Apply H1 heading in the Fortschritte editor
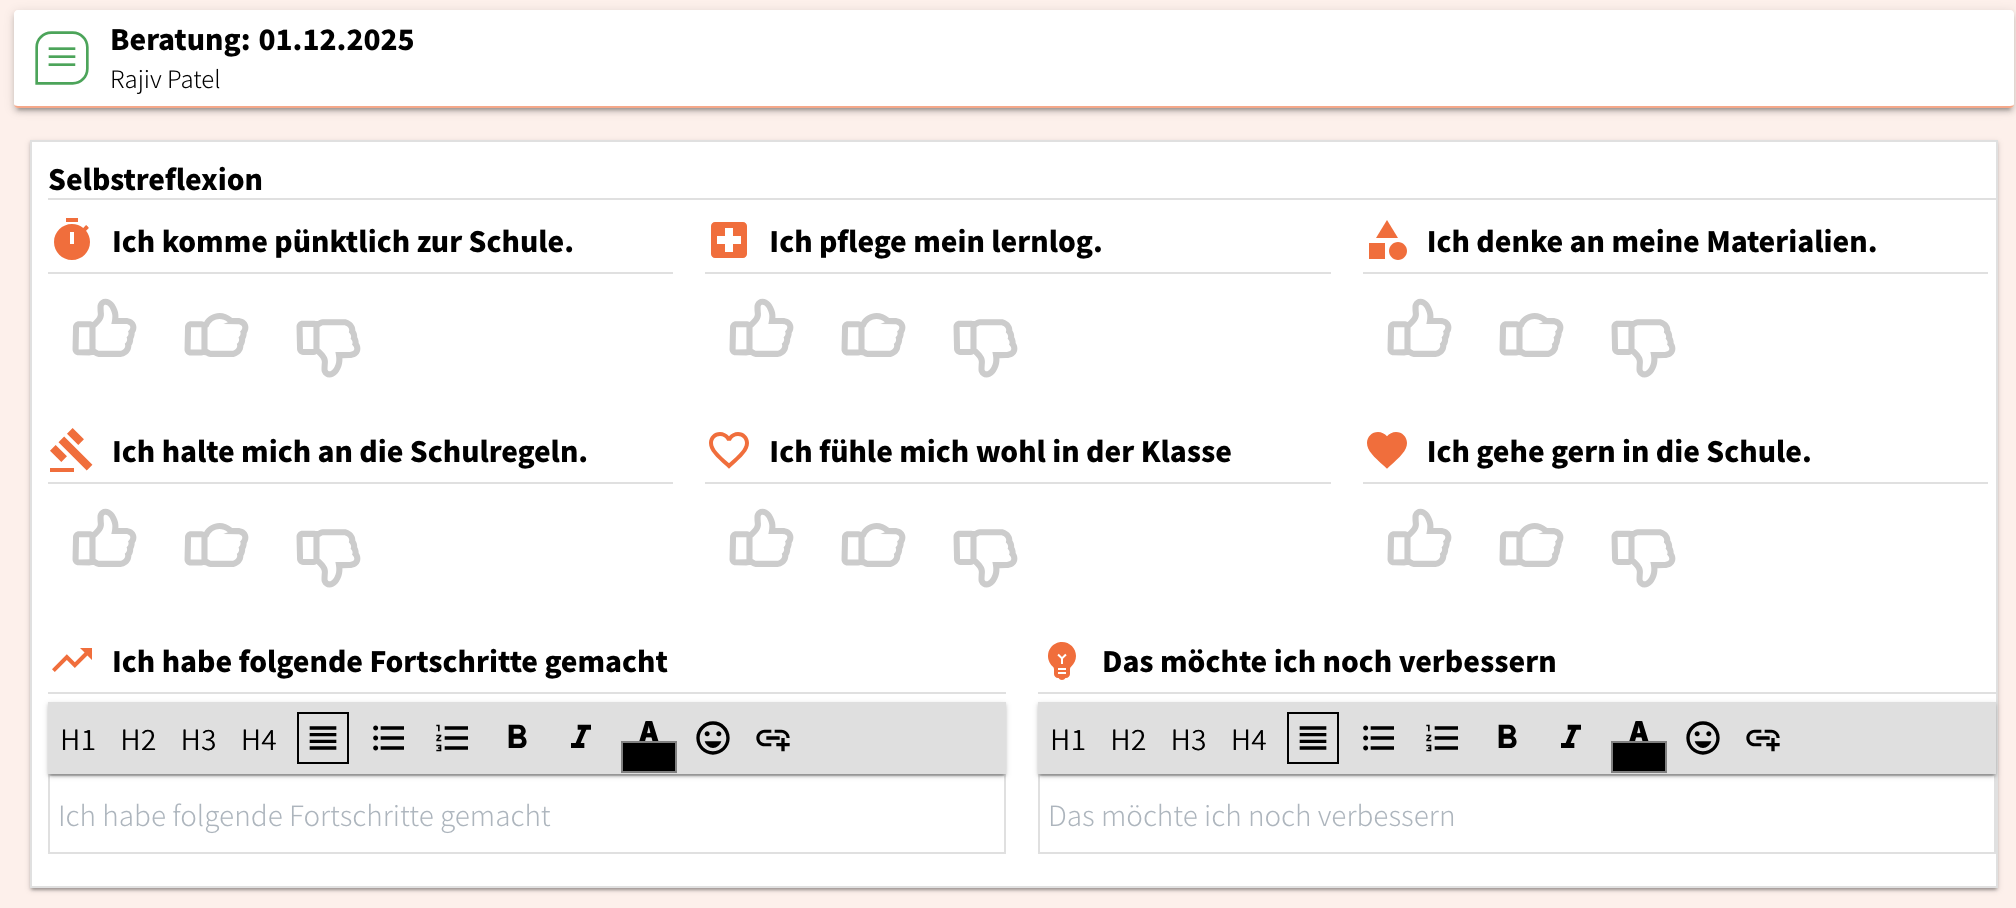2016x908 pixels. tap(78, 740)
